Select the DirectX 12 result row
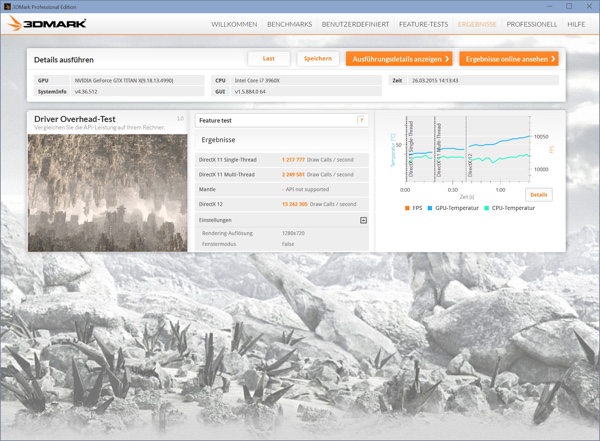This screenshot has width=600, height=441. click(282, 204)
